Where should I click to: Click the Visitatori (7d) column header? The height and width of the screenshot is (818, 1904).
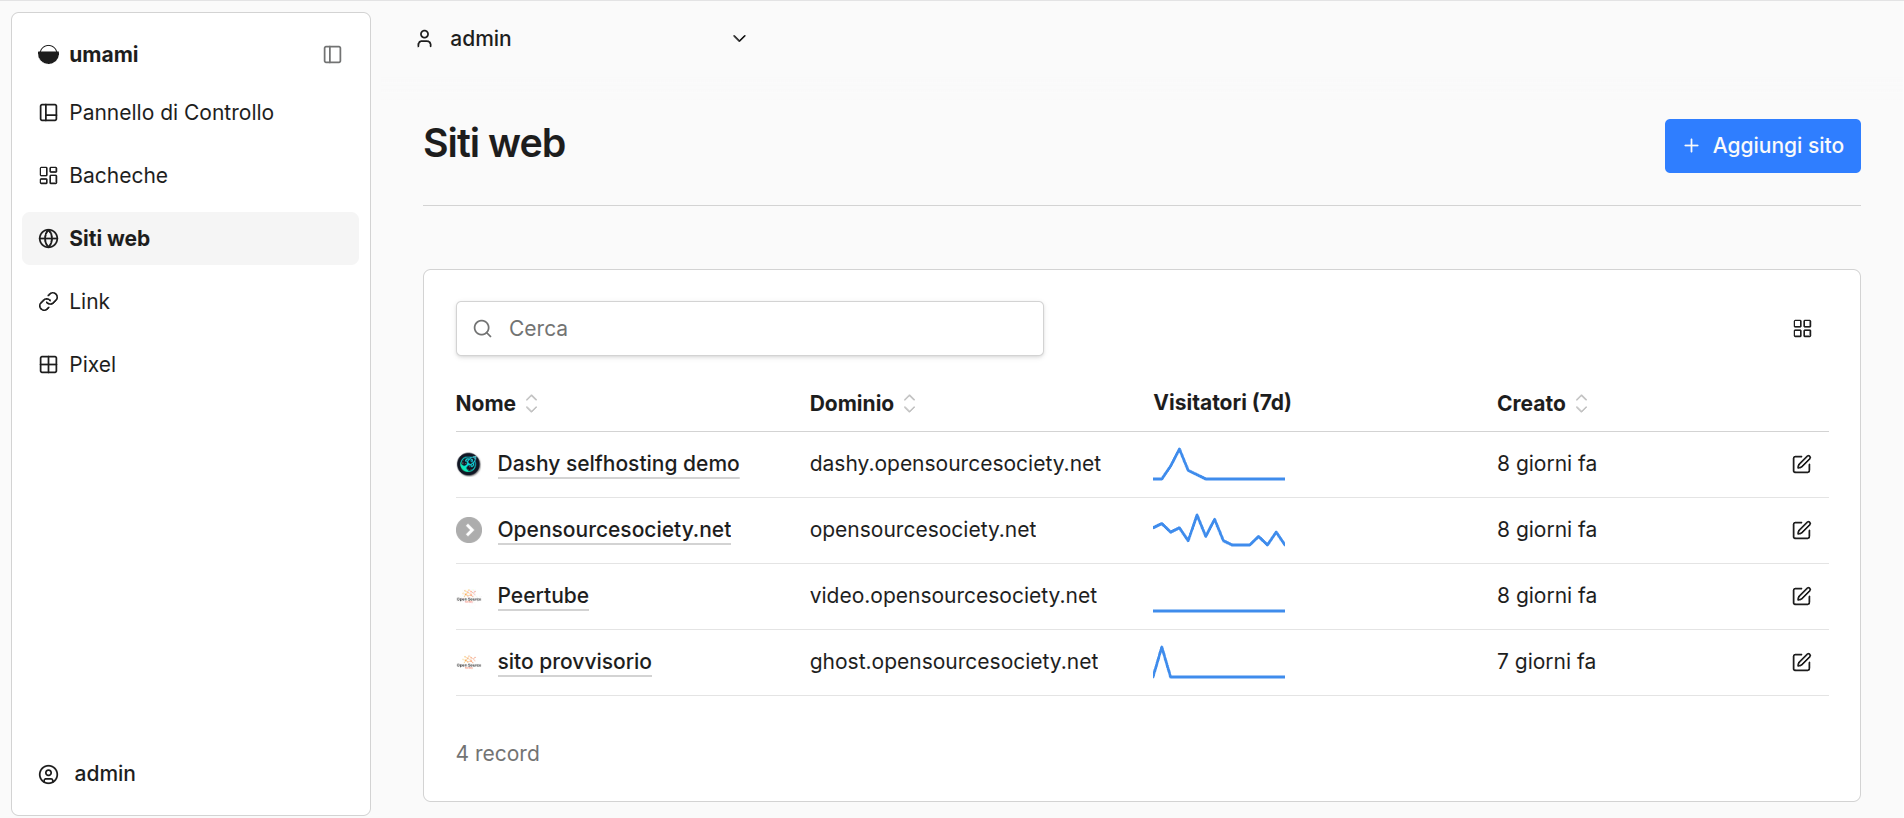pyautogui.click(x=1222, y=402)
